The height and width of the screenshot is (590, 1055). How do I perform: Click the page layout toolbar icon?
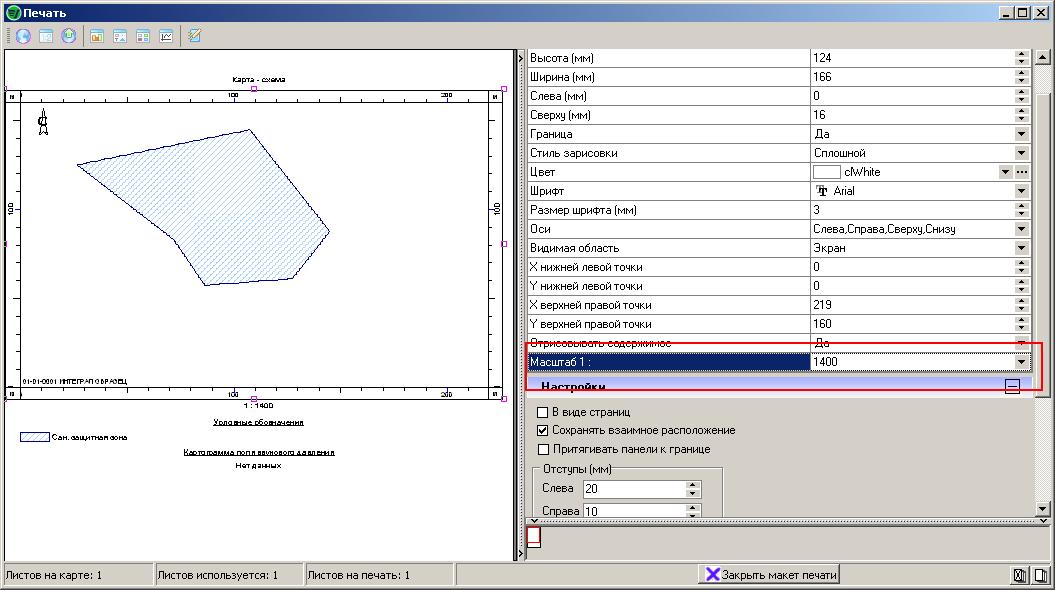(x=46, y=36)
